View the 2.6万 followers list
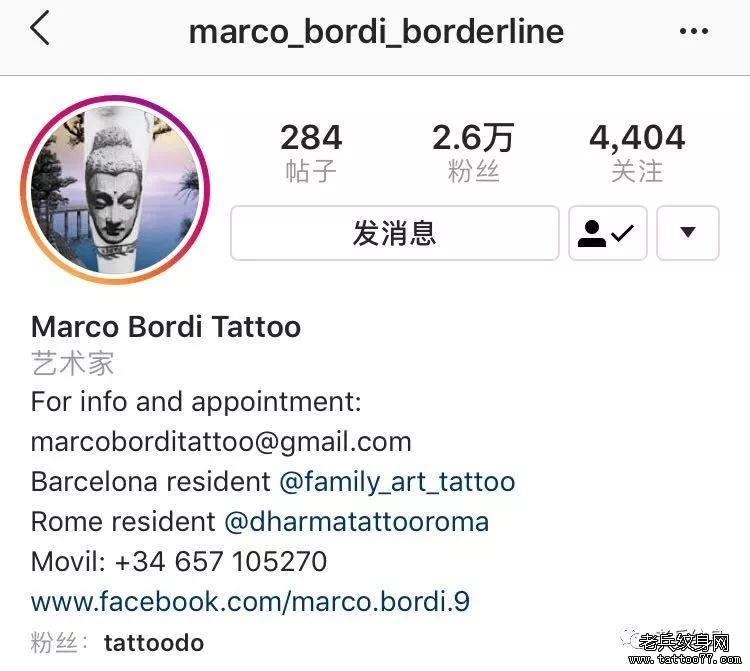Viewport: 750px width, 671px height. [x=473, y=152]
